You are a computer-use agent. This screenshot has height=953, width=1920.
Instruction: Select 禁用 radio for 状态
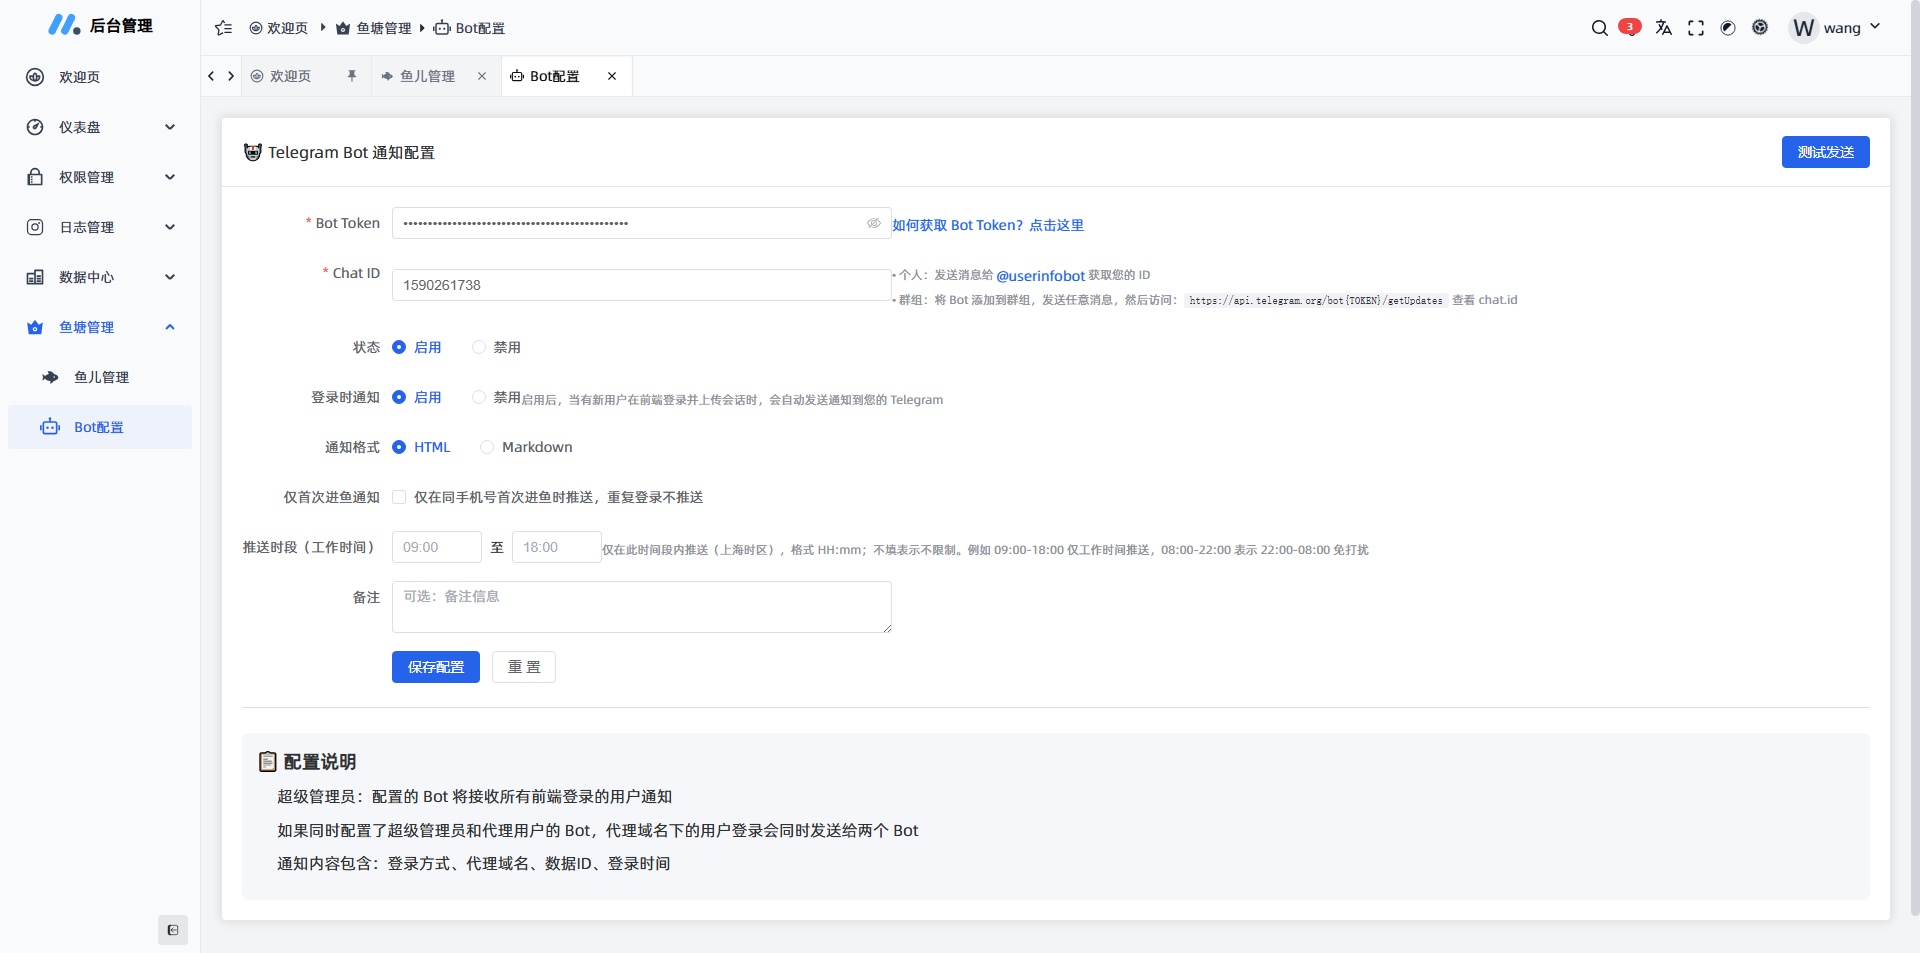tap(479, 347)
